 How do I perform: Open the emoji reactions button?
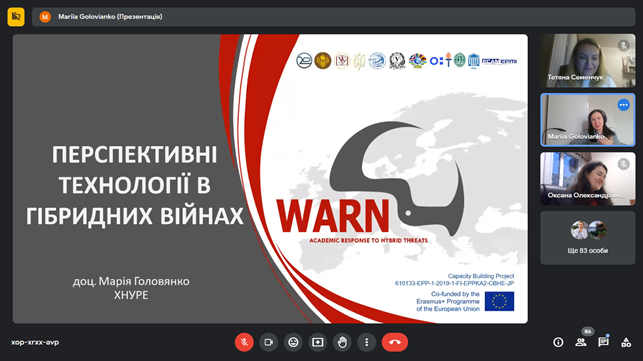point(293,342)
